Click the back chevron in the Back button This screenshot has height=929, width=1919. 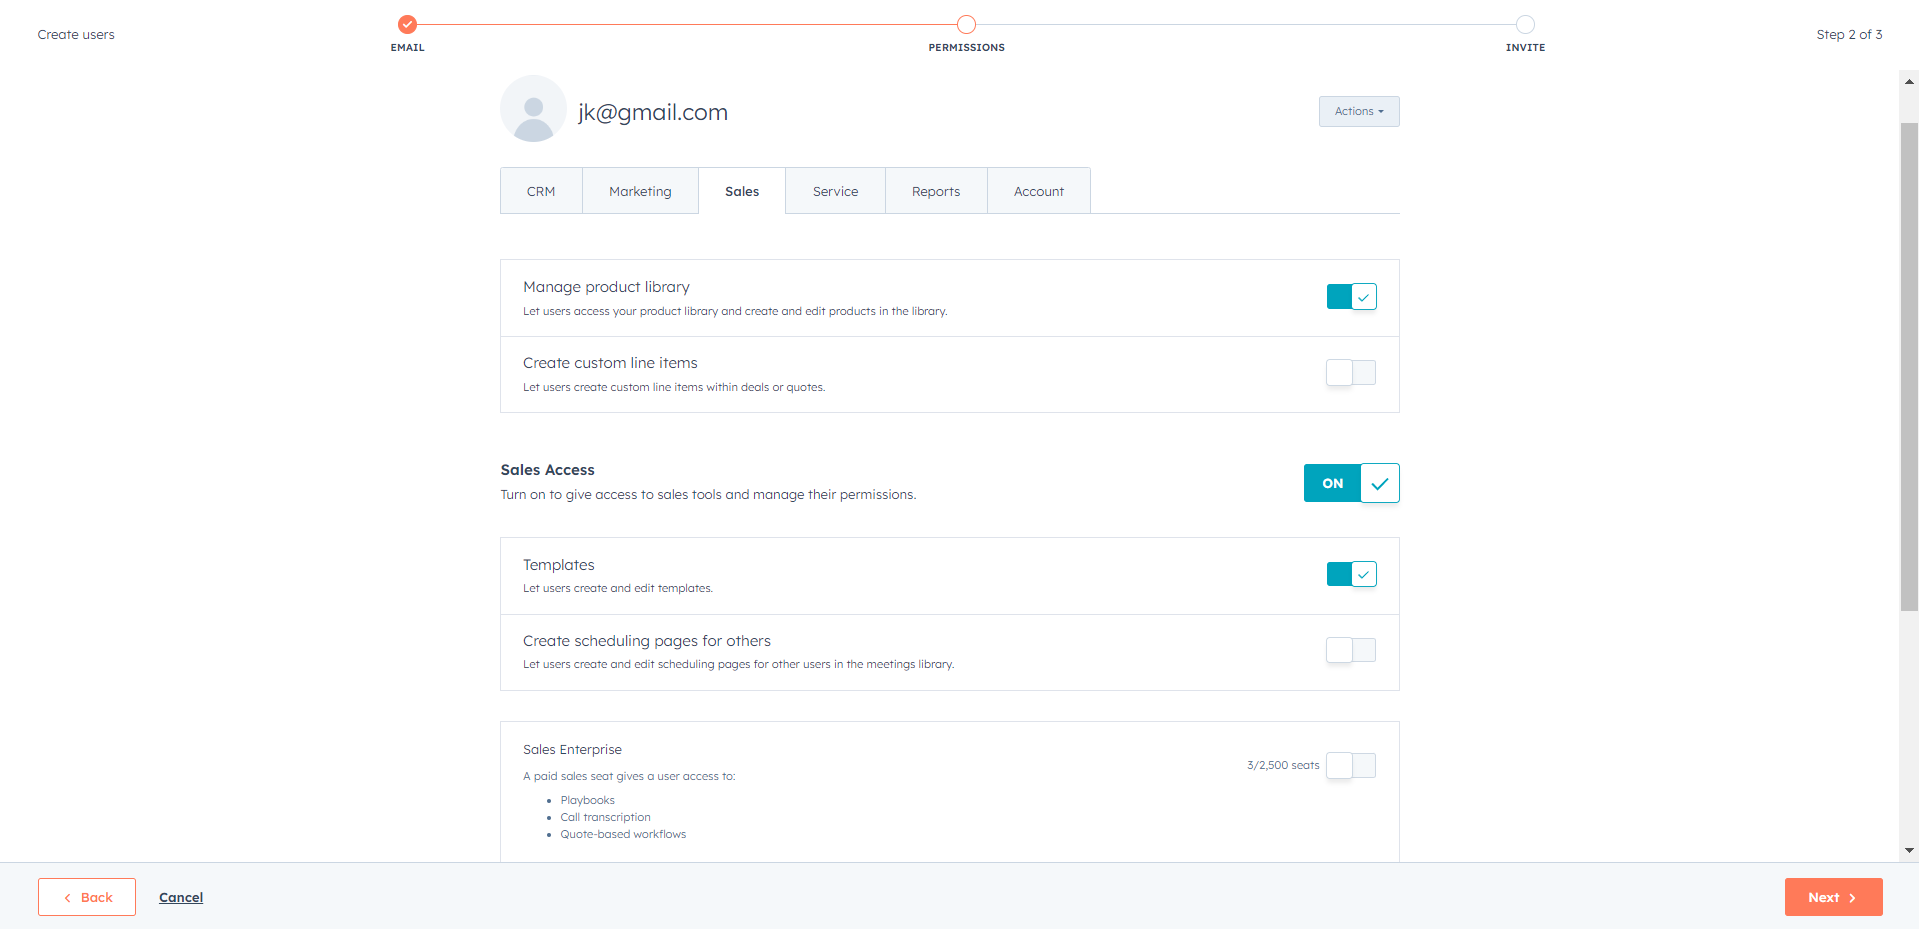click(x=67, y=897)
